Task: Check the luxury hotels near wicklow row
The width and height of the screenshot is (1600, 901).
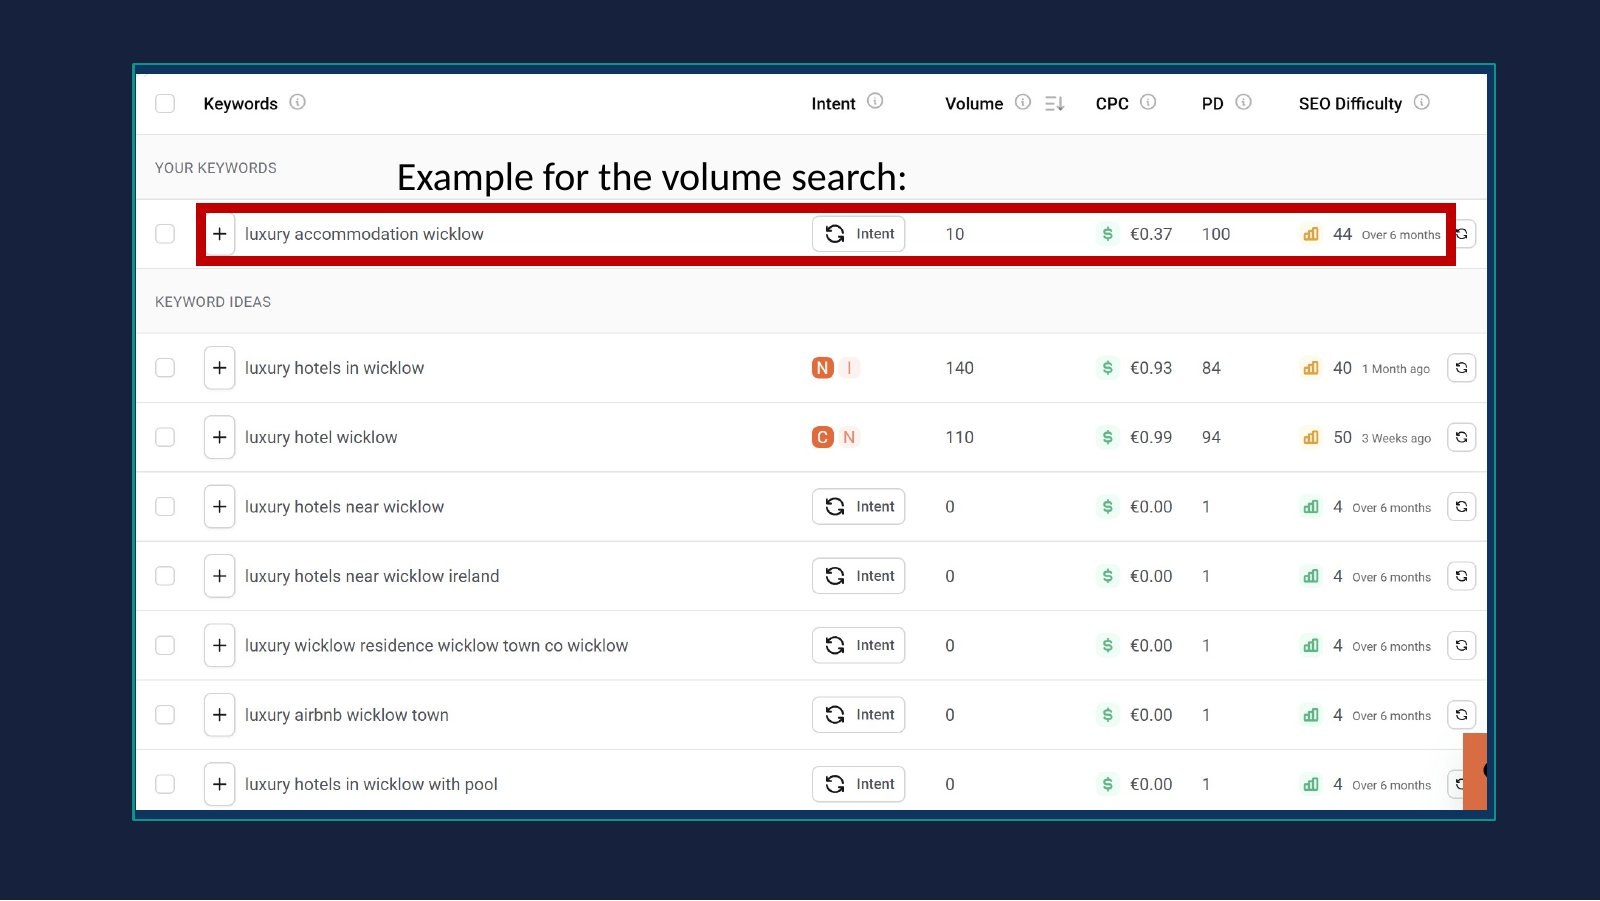Action: (165, 507)
